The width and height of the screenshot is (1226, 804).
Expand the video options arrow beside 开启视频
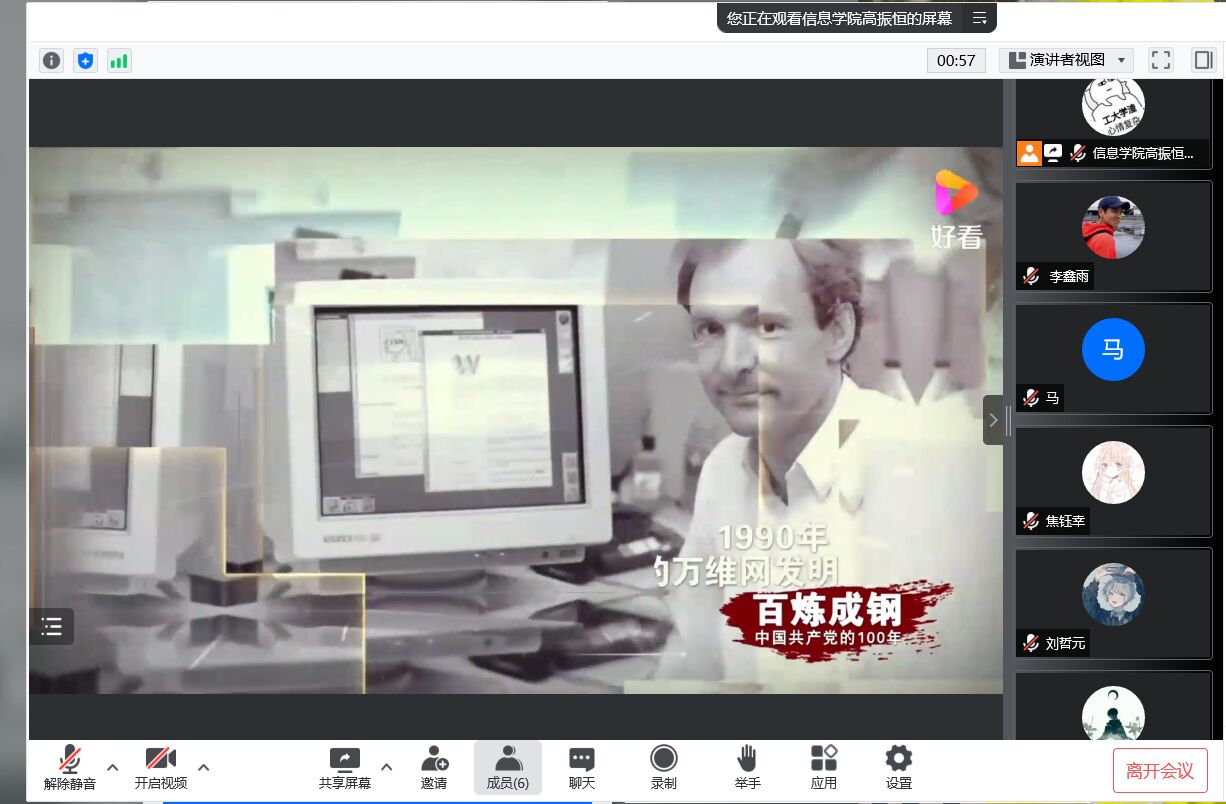(x=204, y=768)
